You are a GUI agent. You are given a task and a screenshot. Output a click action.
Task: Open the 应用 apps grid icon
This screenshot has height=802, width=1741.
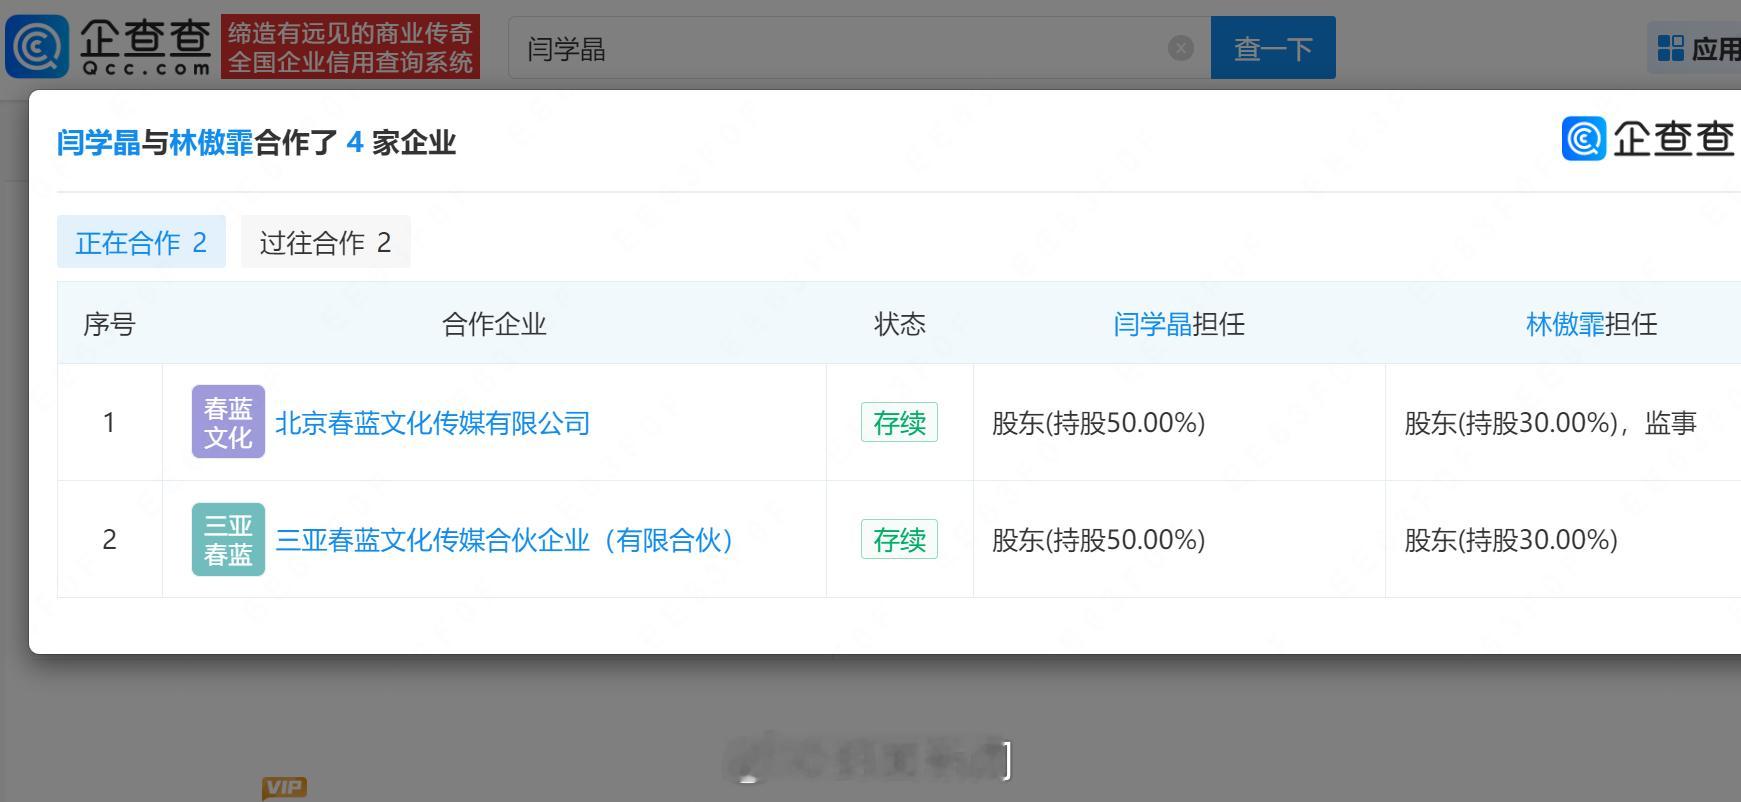(1670, 48)
